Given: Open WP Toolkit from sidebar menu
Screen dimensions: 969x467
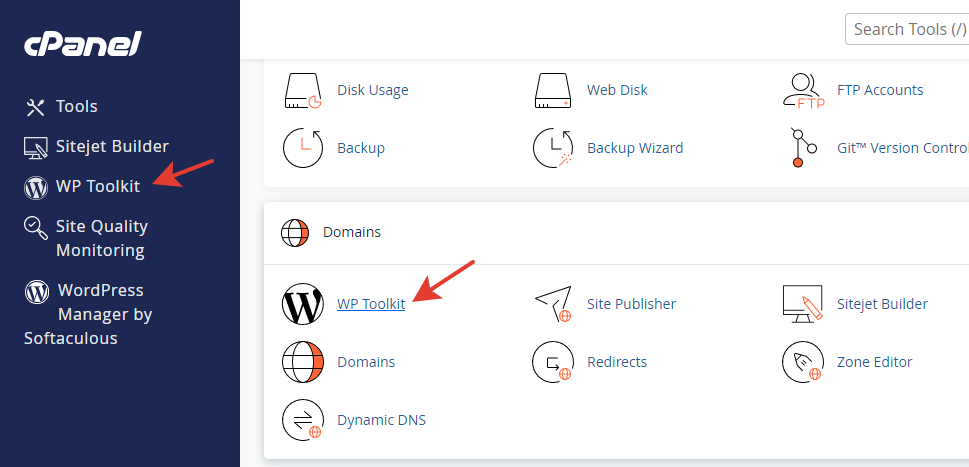Looking at the screenshot, I should (x=98, y=186).
